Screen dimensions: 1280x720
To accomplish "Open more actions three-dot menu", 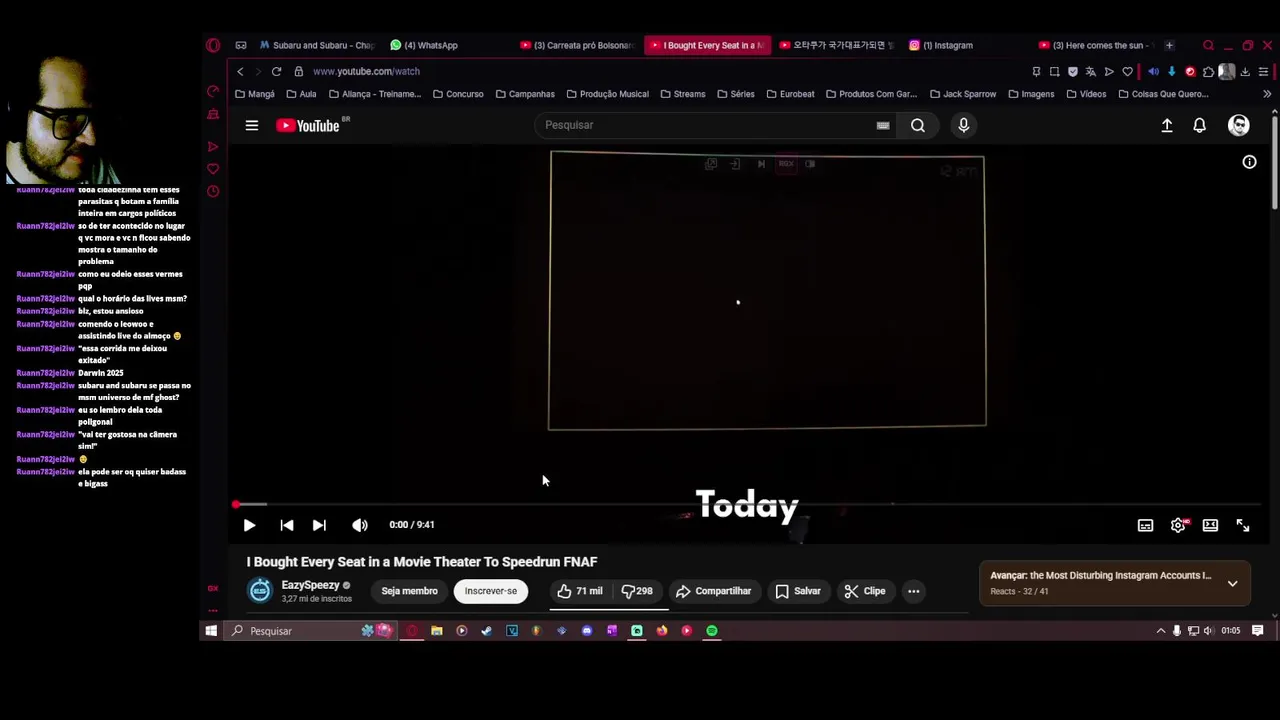I will click(913, 591).
